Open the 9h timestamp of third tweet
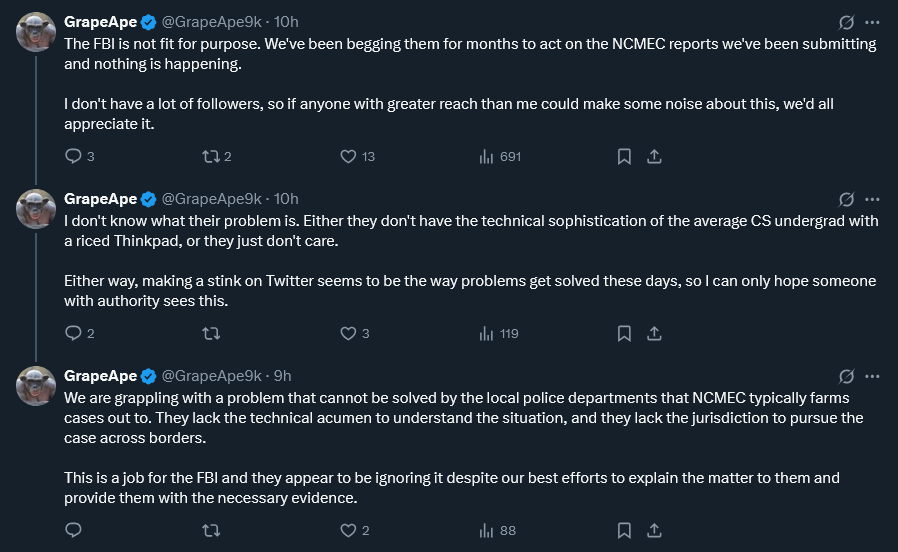898x552 pixels. [x=282, y=376]
